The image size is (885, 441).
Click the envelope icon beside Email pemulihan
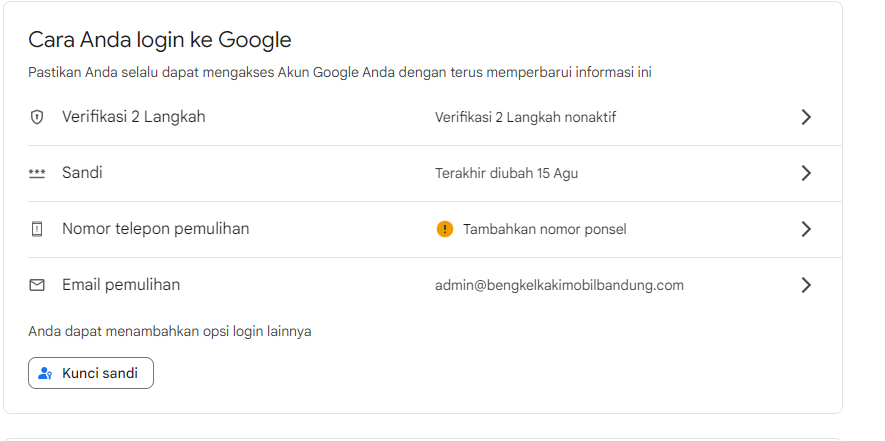point(37,285)
